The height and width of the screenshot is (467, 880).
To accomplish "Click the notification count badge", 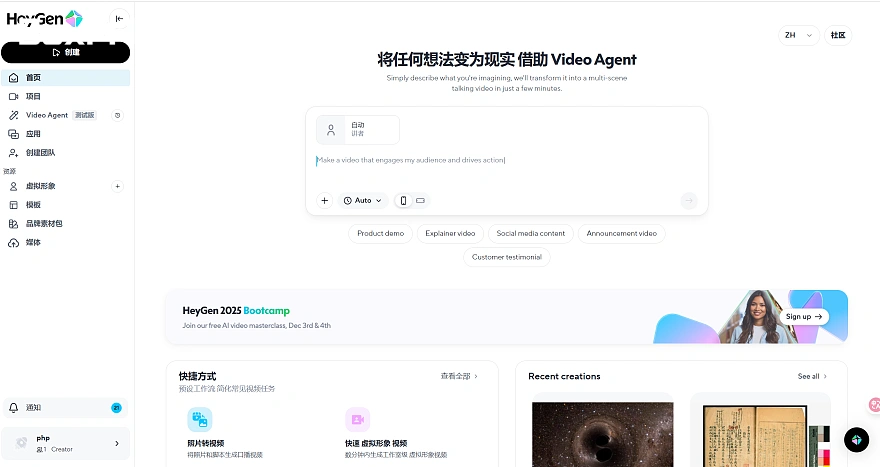I will [x=116, y=408].
